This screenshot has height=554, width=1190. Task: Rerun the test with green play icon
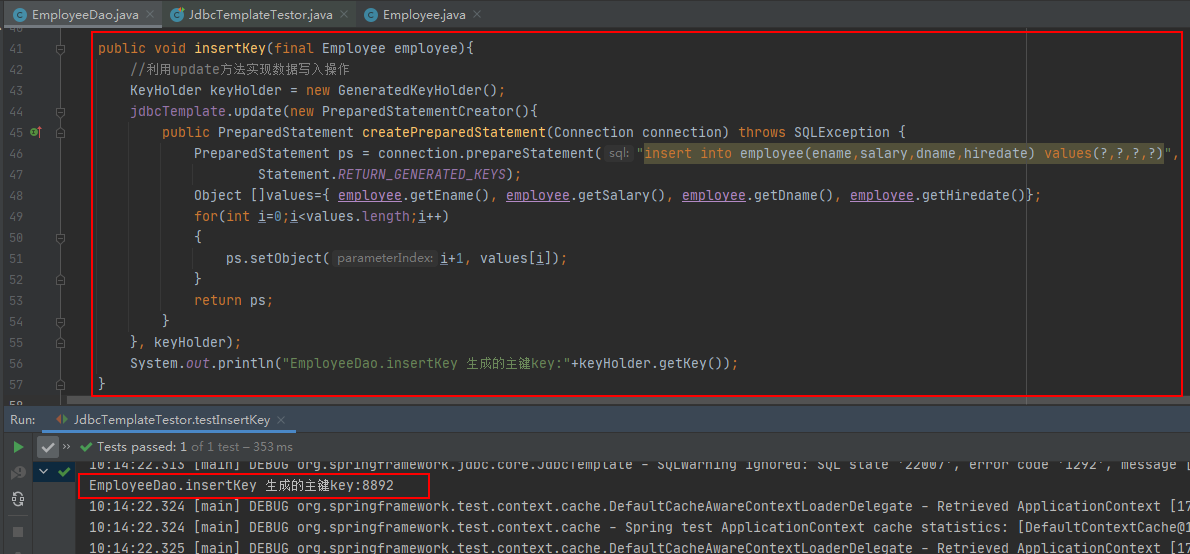click(x=18, y=447)
